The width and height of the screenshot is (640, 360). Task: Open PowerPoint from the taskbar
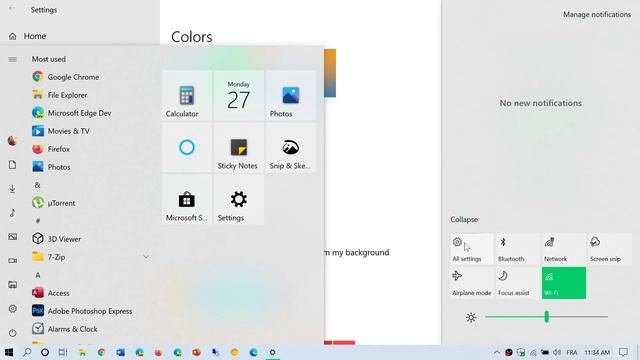point(196,352)
